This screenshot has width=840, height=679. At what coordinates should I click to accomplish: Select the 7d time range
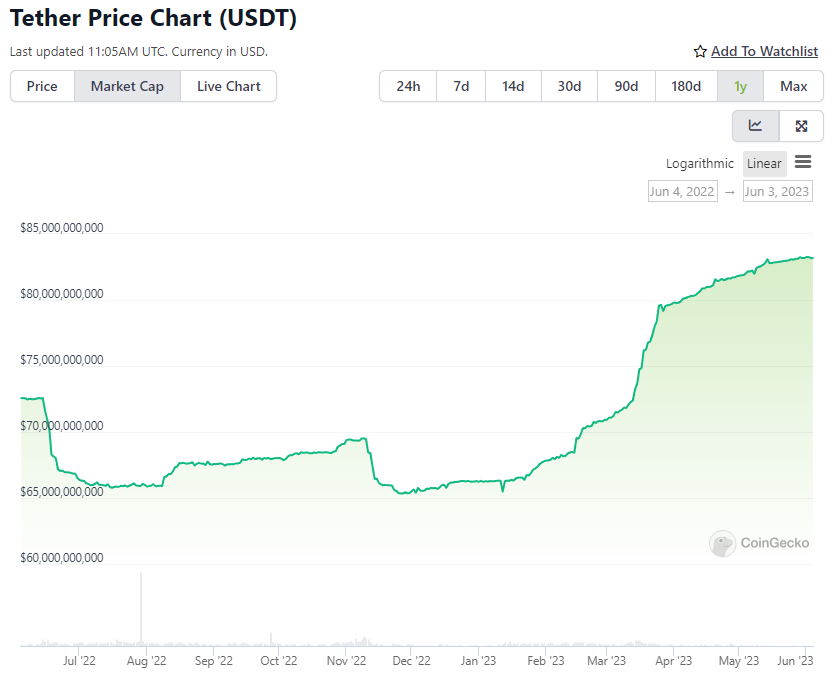point(461,86)
